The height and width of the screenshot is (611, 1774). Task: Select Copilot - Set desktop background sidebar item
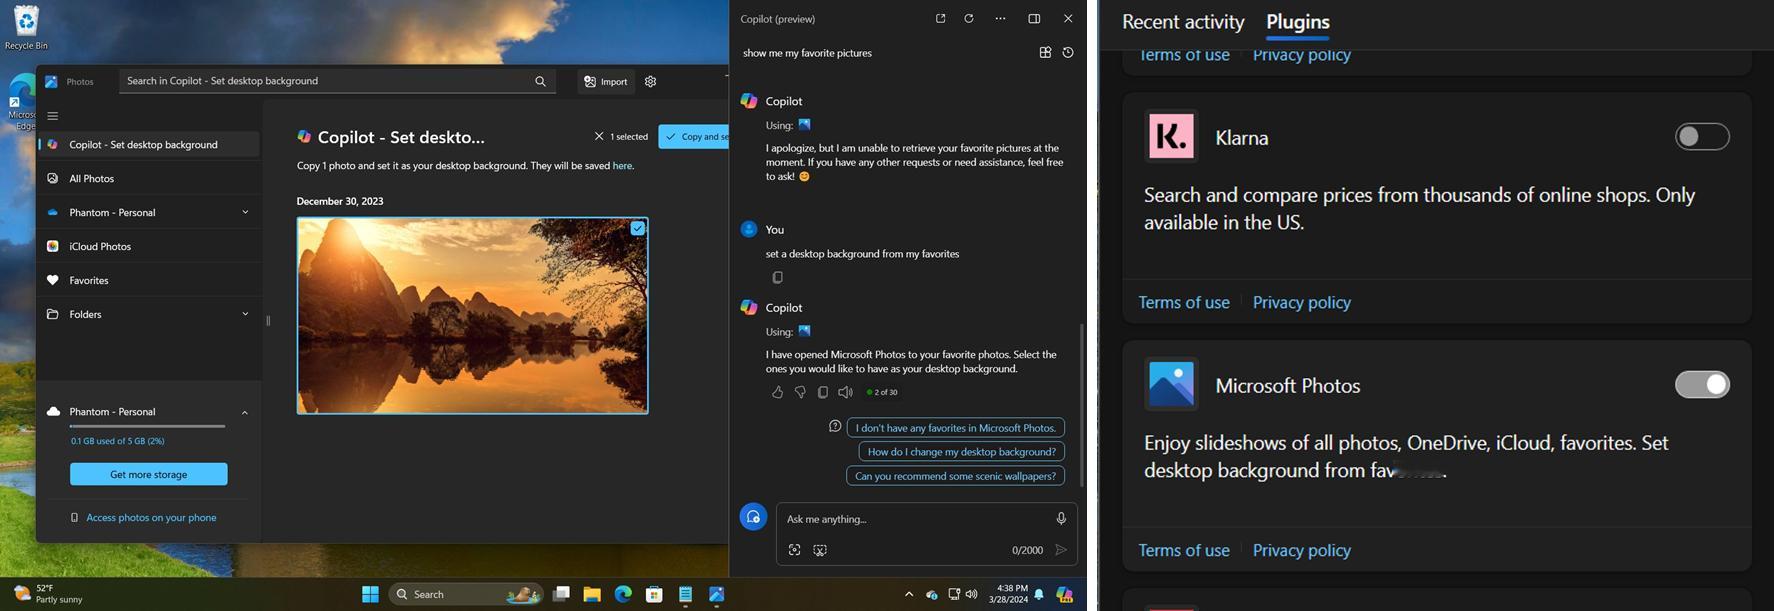149,144
